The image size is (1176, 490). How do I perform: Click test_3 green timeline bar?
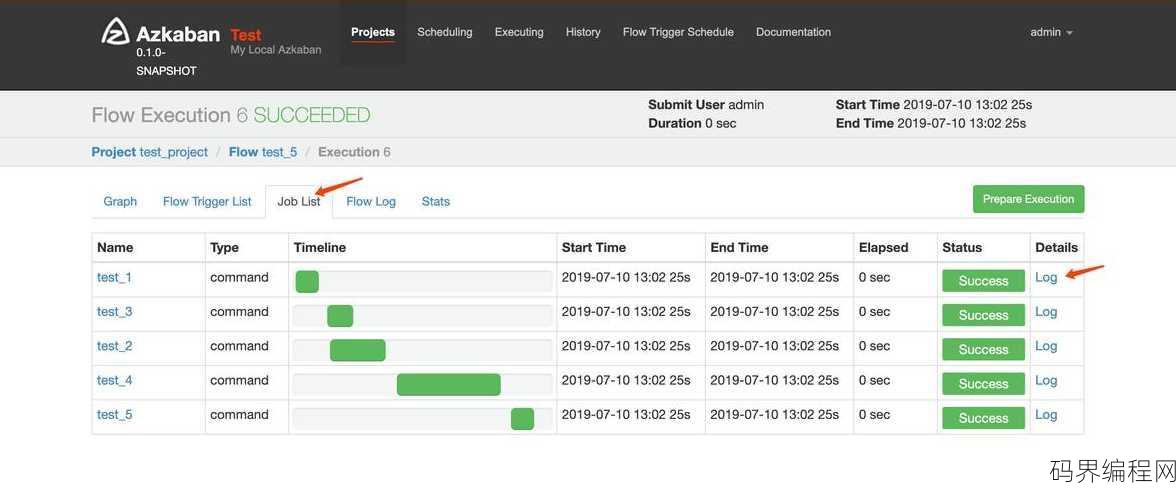pos(340,316)
